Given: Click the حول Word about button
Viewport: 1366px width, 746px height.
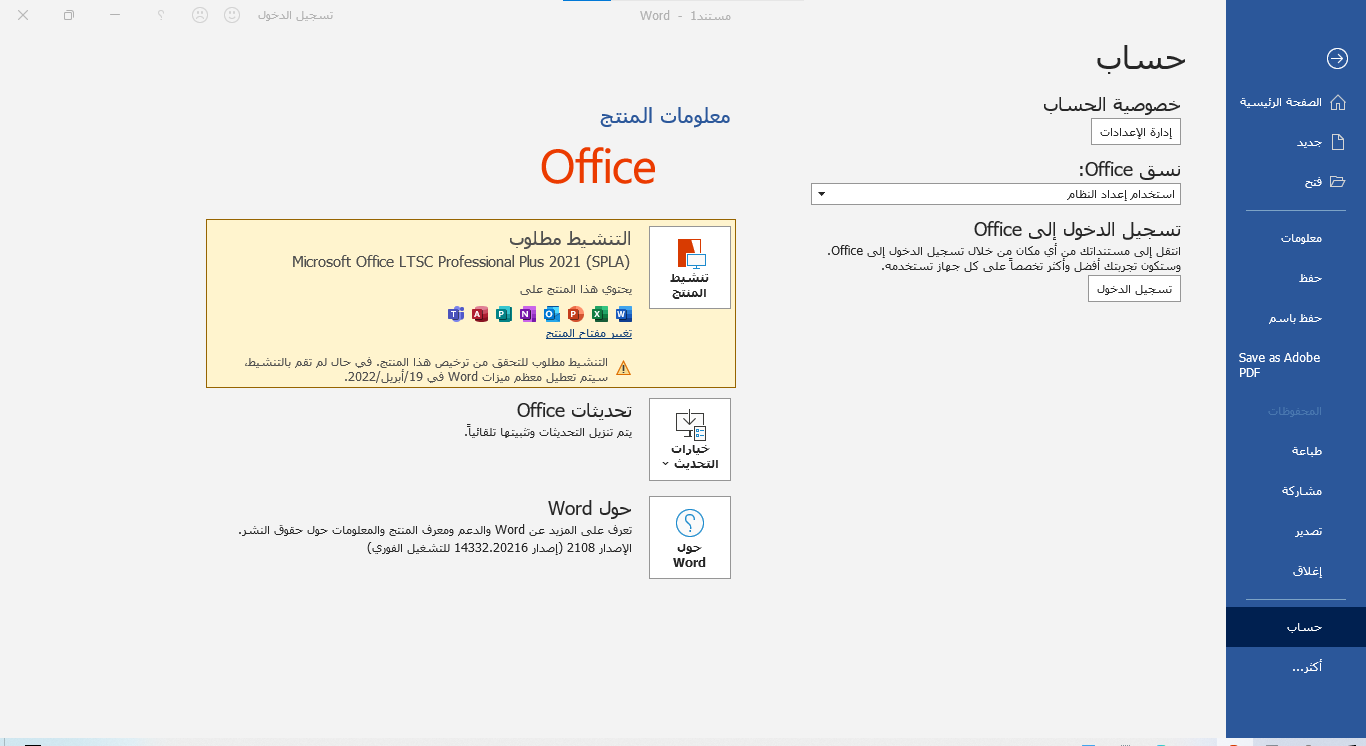Looking at the screenshot, I should click(x=690, y=537).
